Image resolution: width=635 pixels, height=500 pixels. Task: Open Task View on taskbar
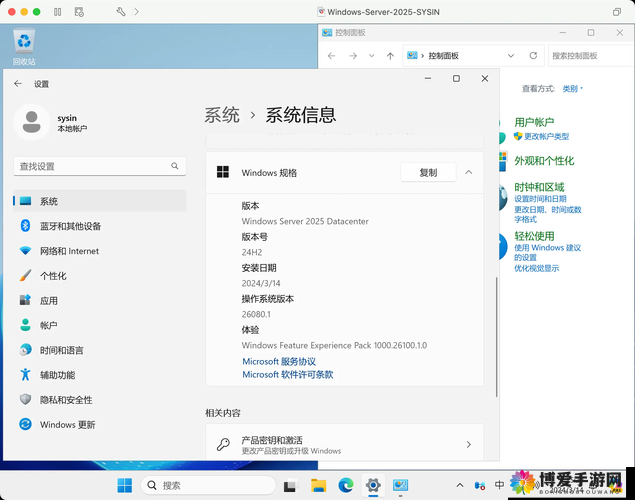point(290,485)
